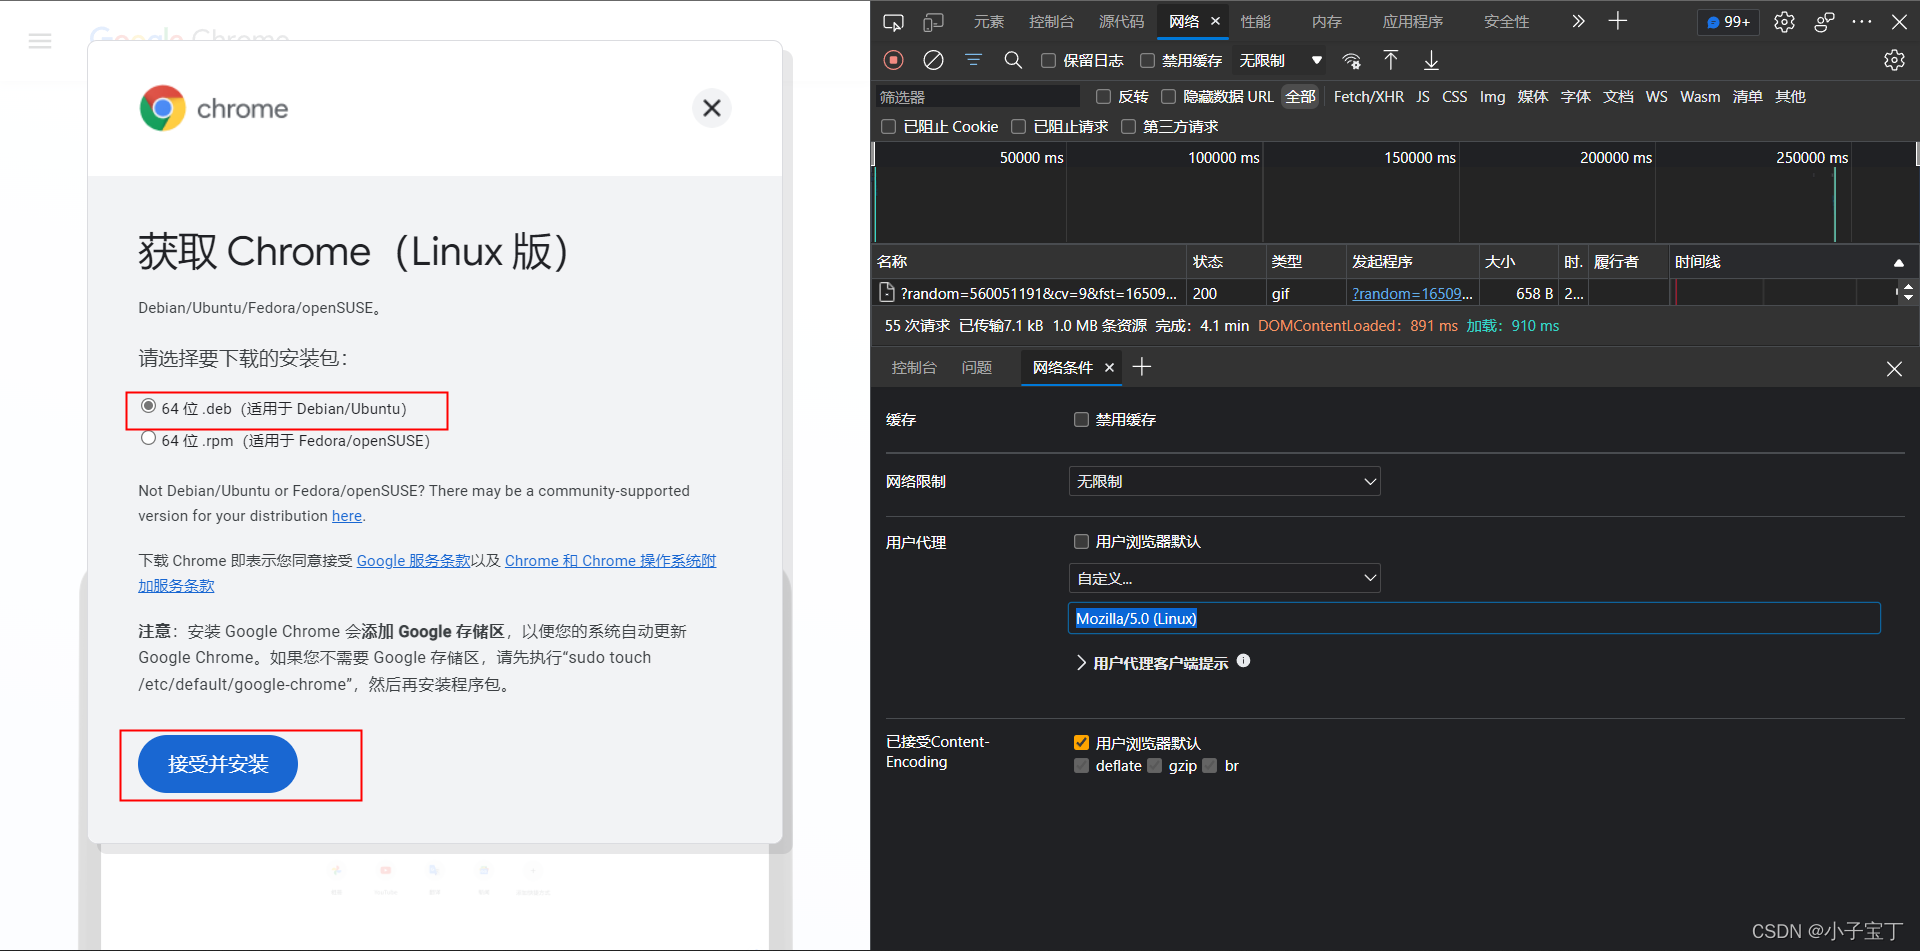1920x951 pixels.
Task: Focus the 筛选器 filter input
Action: click(978, 97)
